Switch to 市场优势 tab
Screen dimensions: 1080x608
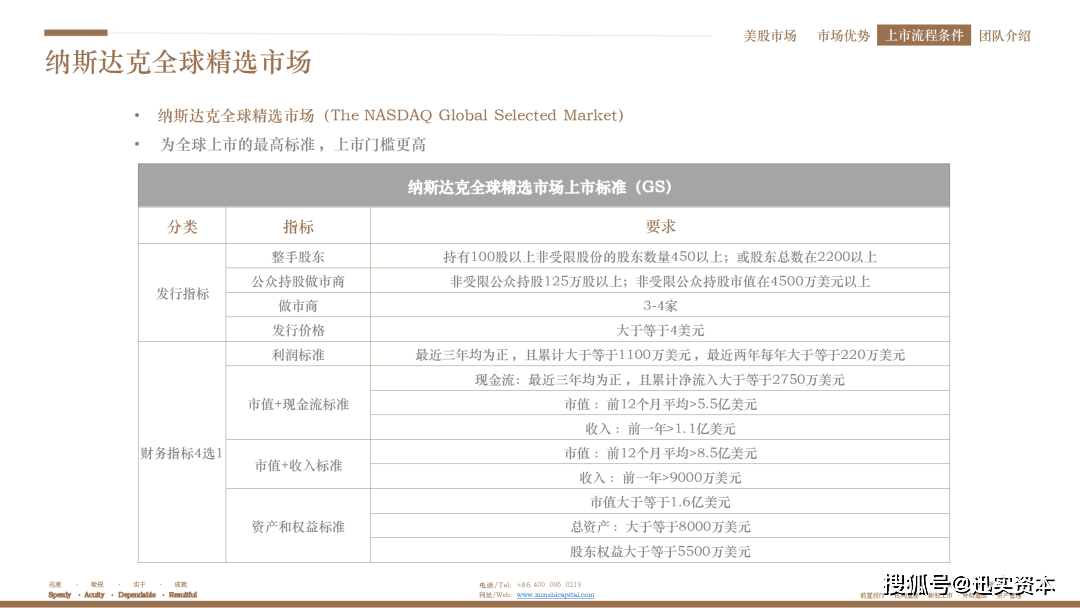pos(843,36)
